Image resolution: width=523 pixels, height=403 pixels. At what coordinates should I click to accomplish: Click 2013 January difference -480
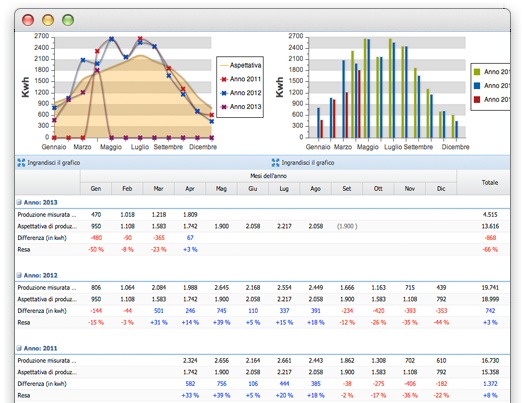pos(96,238)
